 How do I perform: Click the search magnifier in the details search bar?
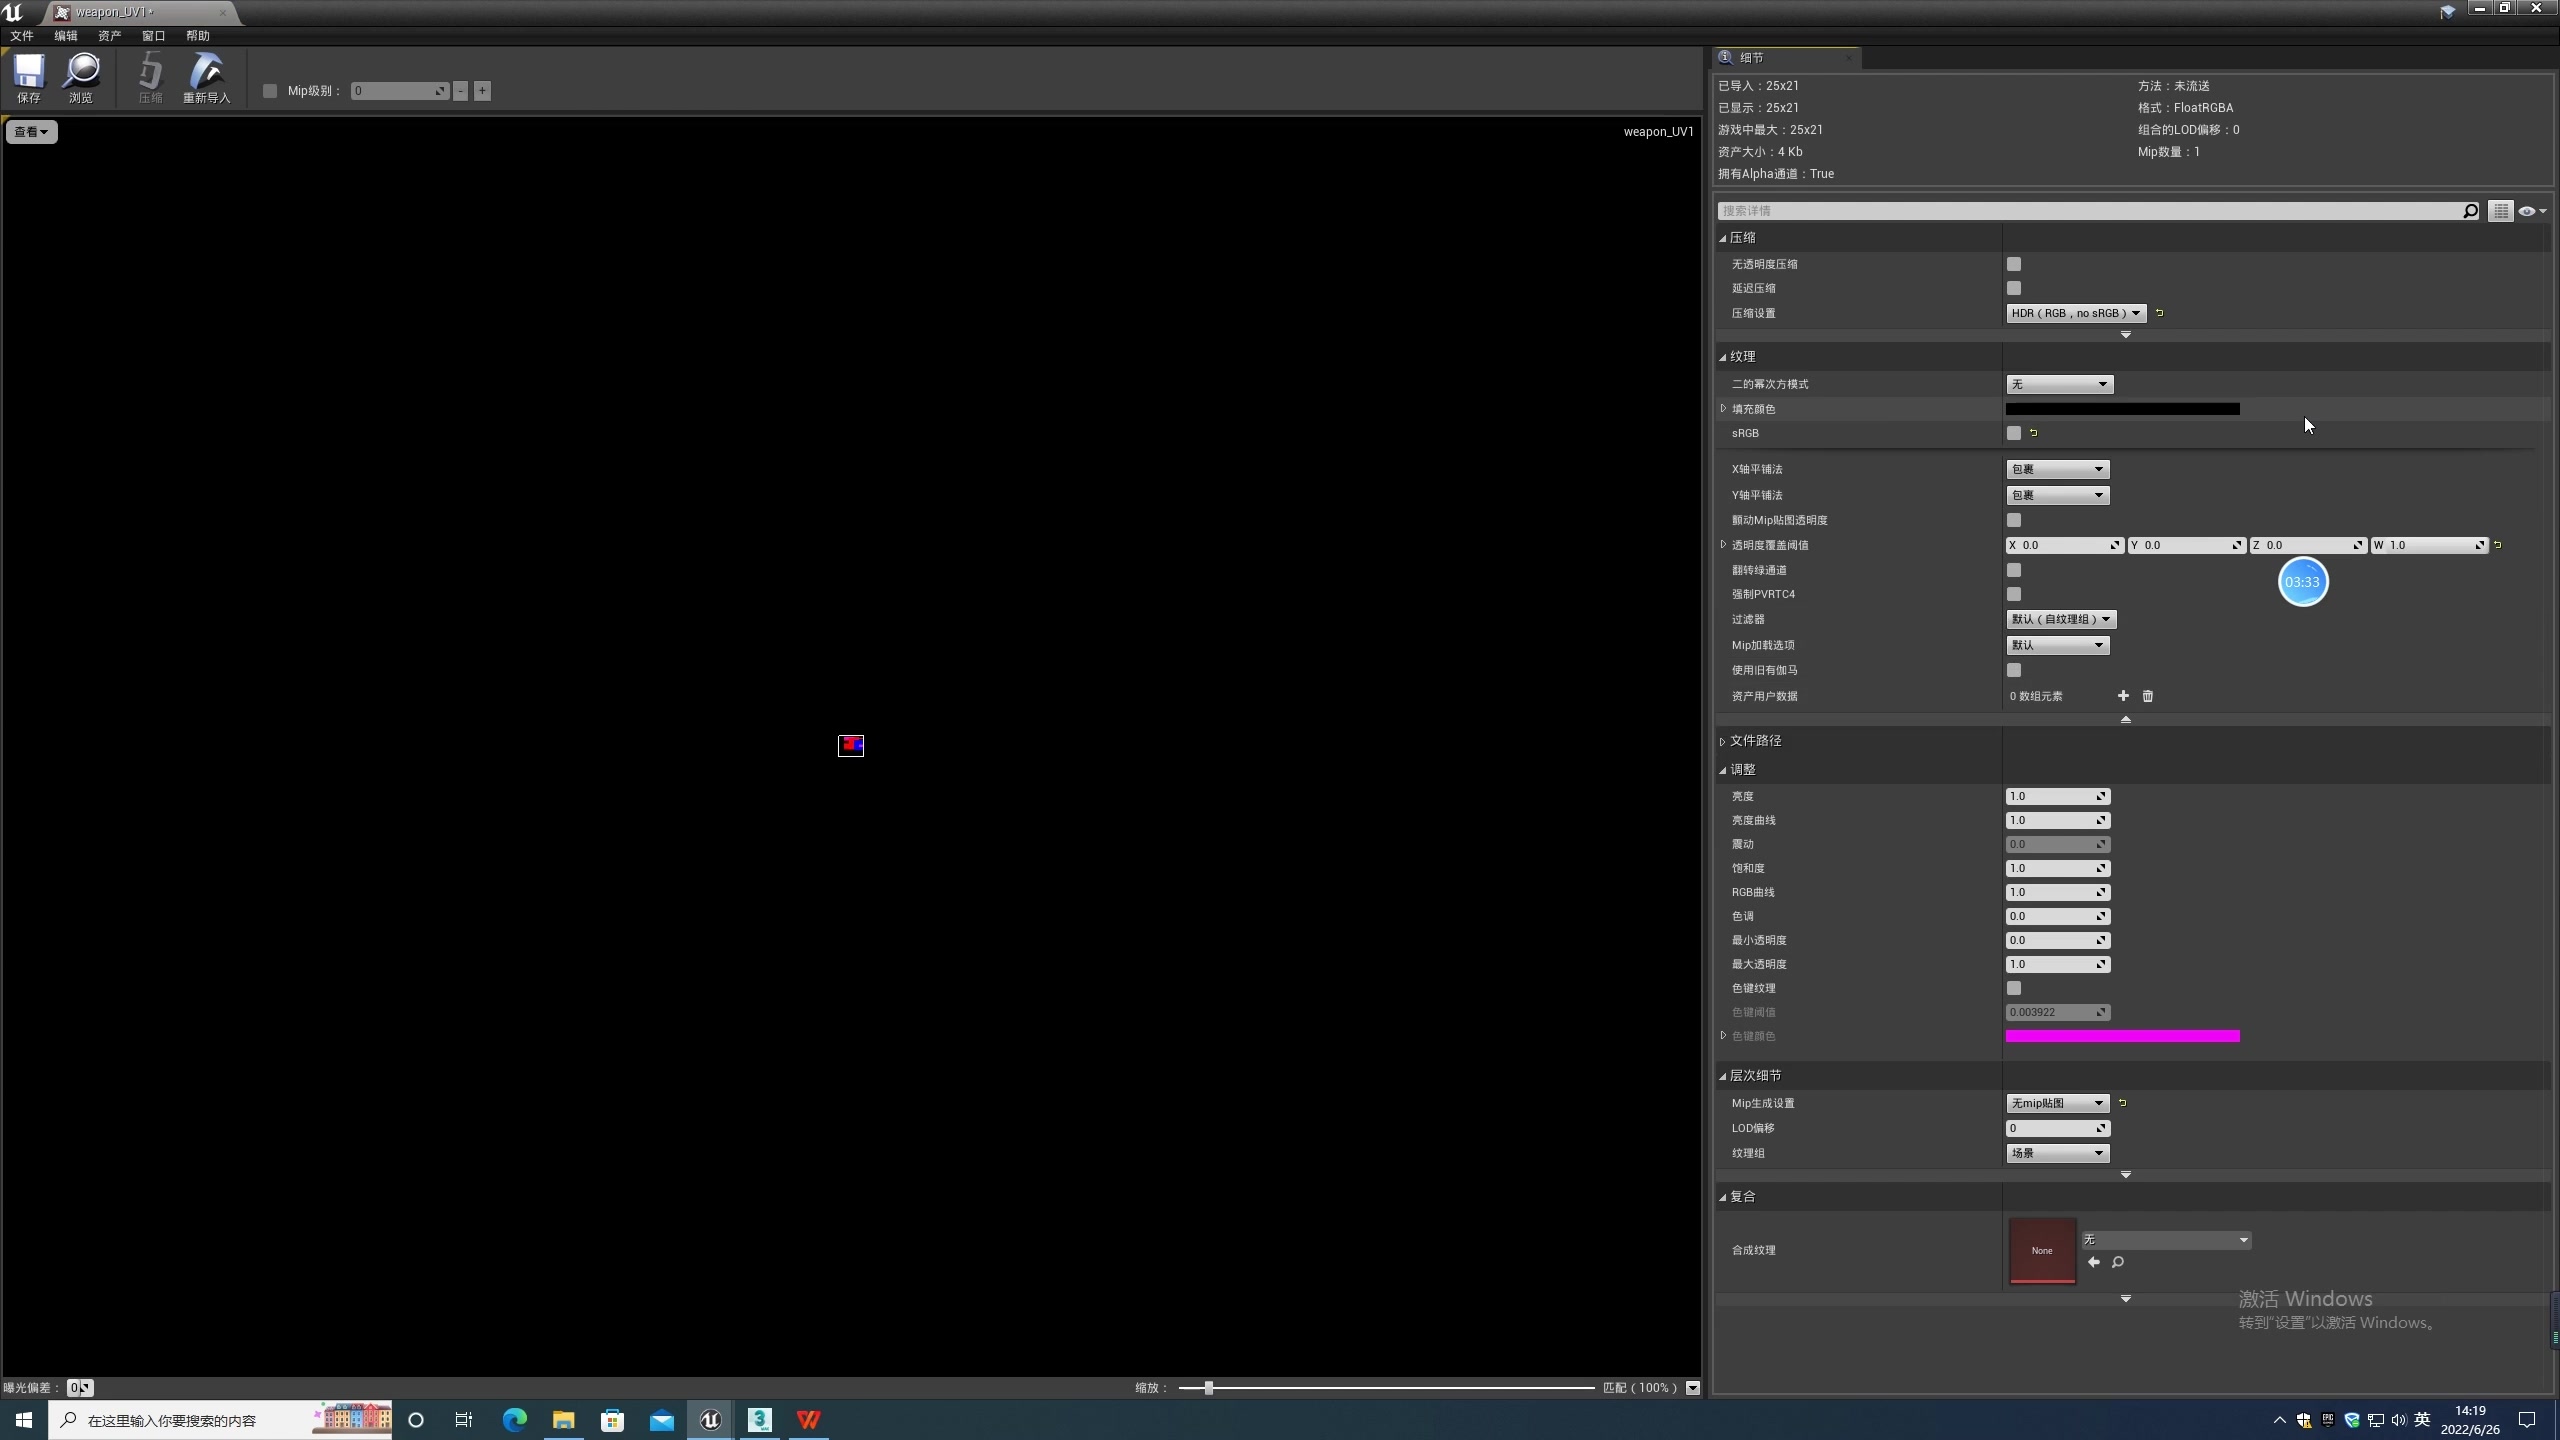tap(2469, 211)
